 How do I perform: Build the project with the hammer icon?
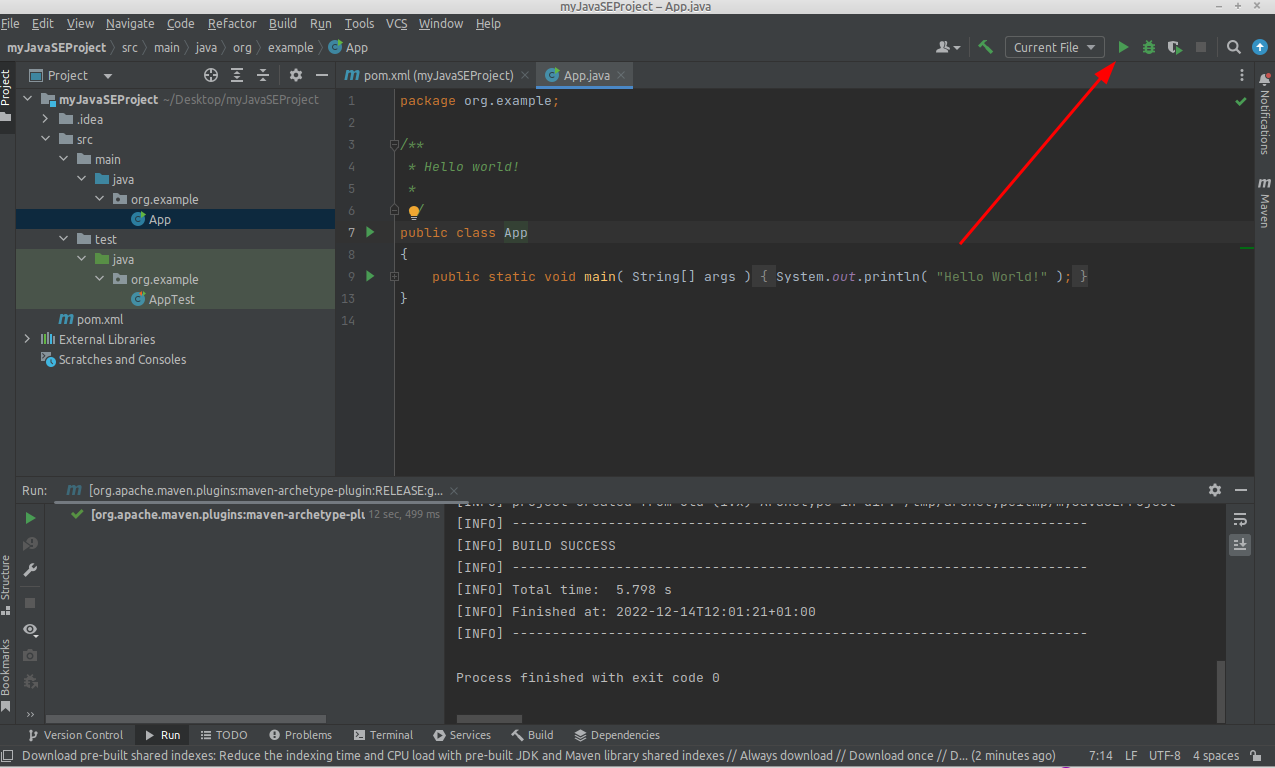[986, 47]
